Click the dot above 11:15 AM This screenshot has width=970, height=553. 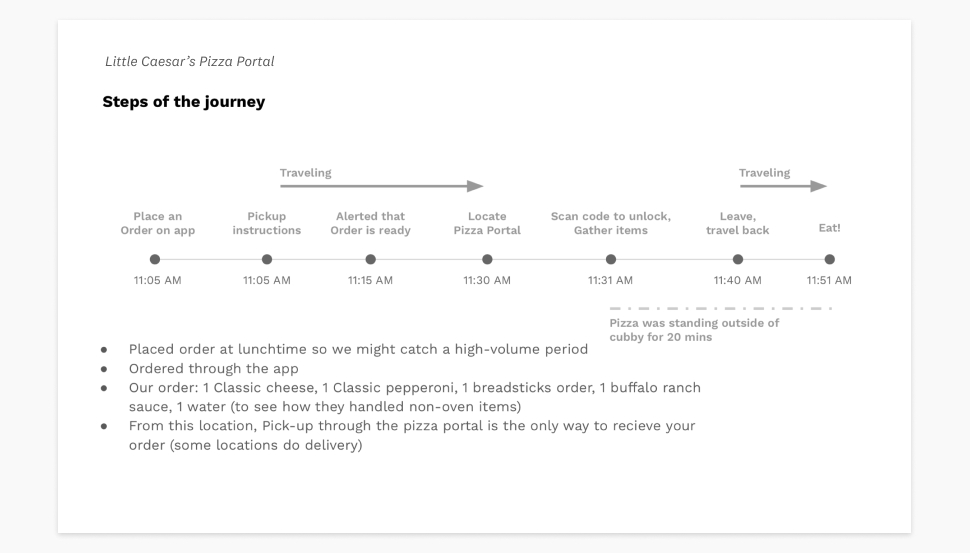[371, 259]
